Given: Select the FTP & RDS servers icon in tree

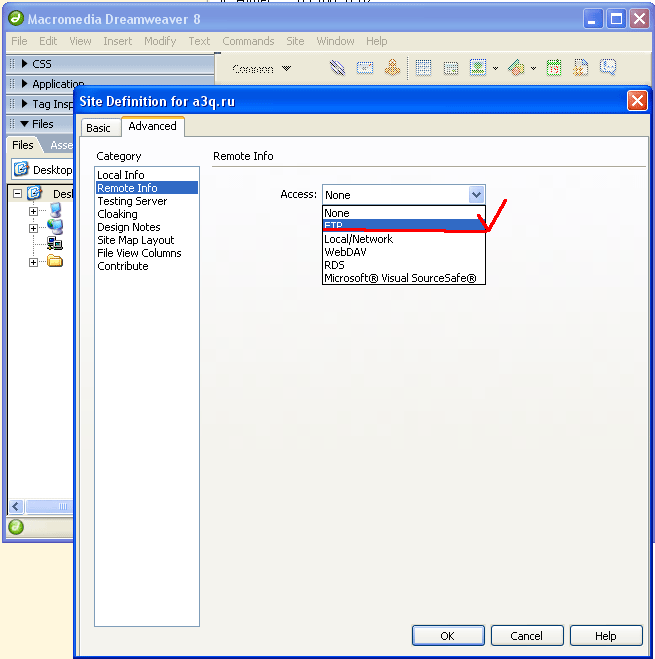Looking at the screenshot, I should pos(55,243).
